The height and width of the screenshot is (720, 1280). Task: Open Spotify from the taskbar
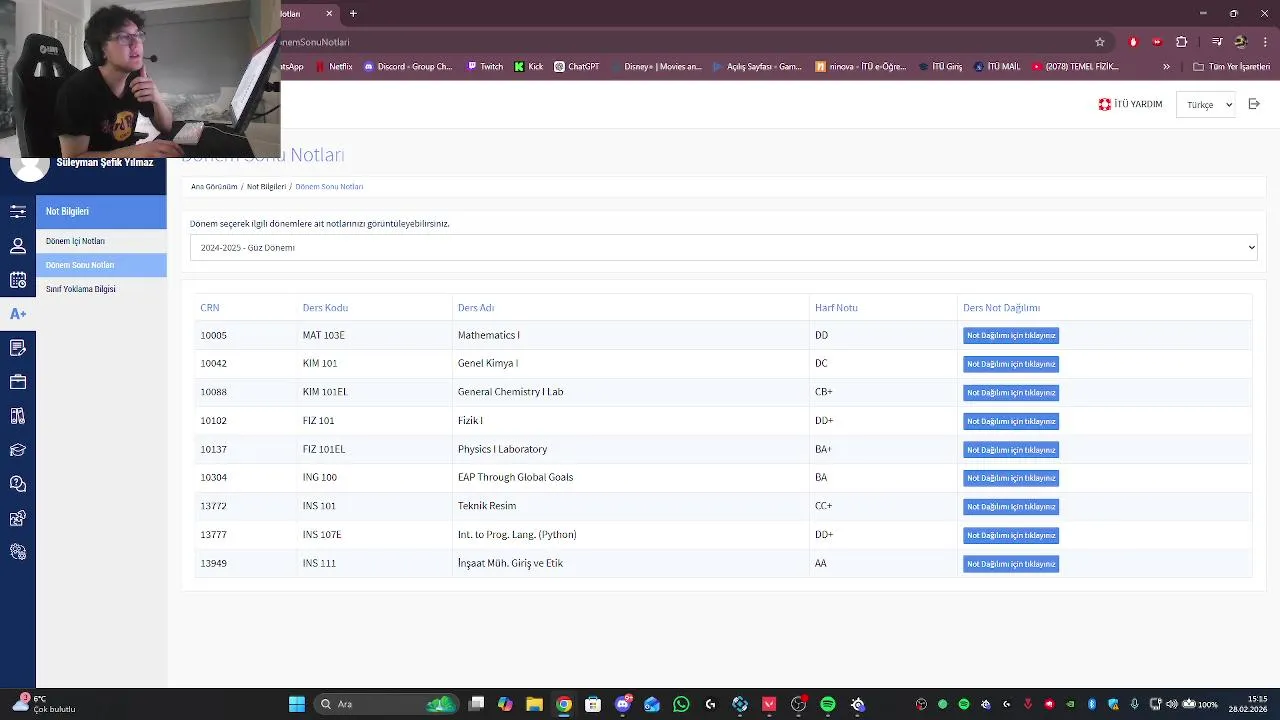828,704
